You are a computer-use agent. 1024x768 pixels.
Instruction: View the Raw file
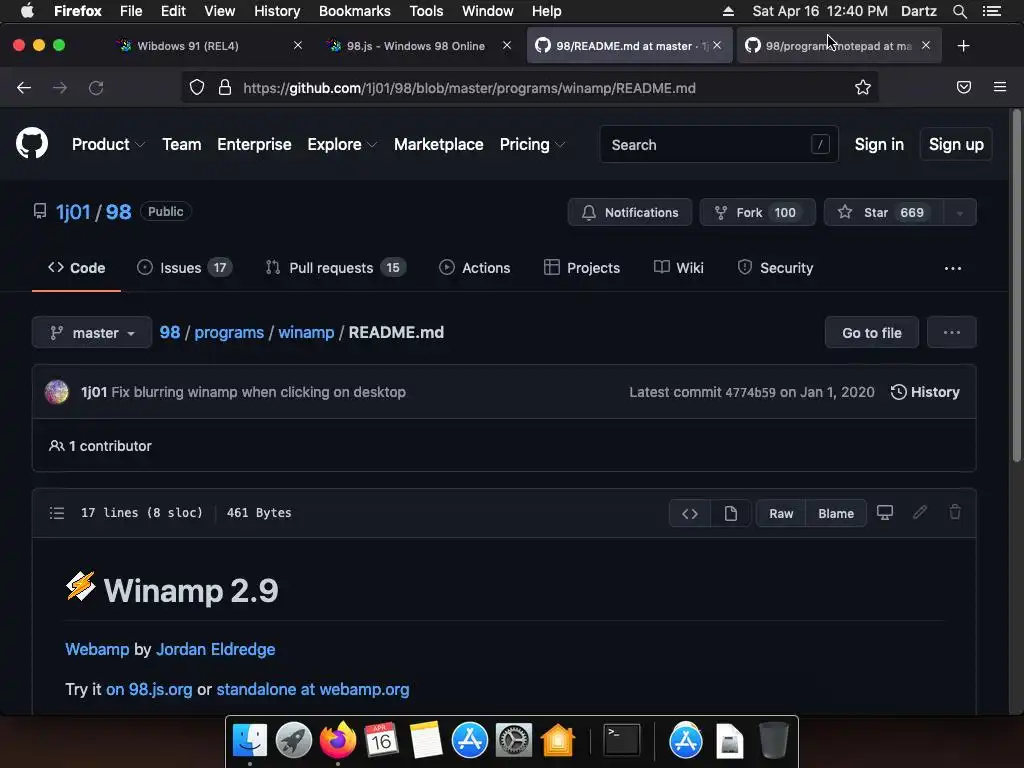(781, 513)
